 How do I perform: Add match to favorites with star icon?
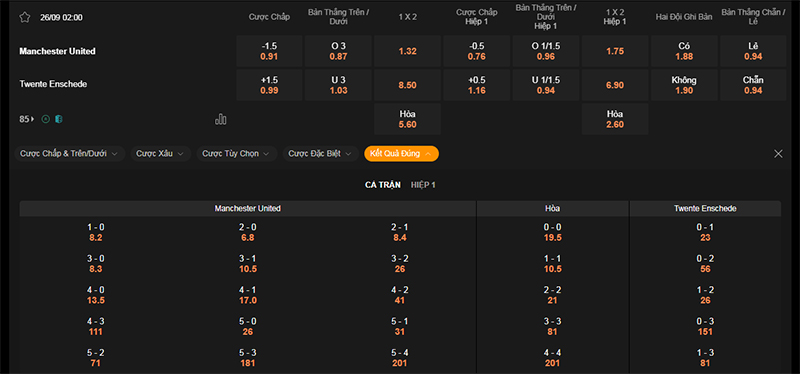(24, 17)
